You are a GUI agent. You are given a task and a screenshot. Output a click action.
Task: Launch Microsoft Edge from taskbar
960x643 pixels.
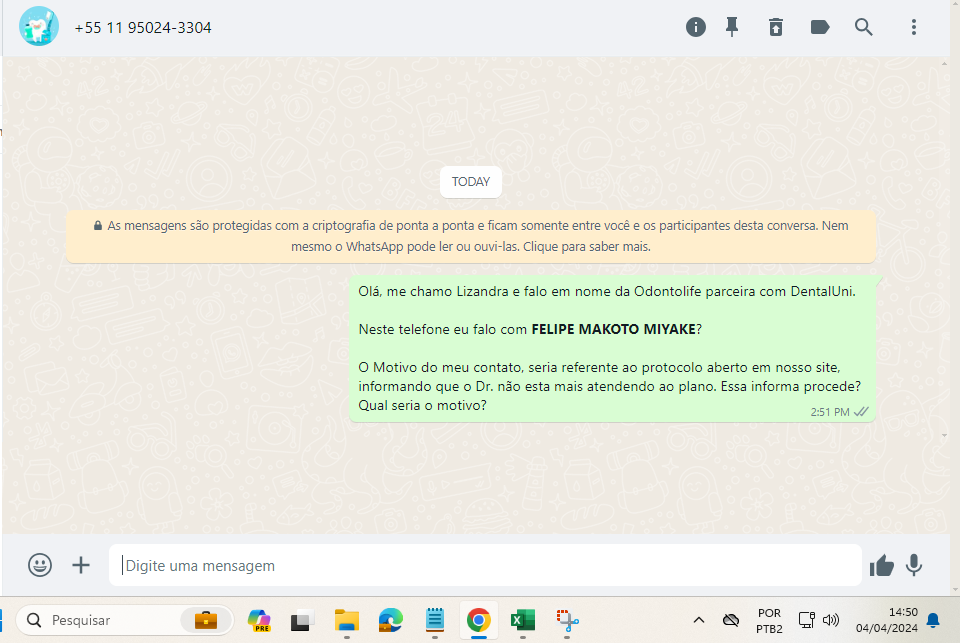391,620
